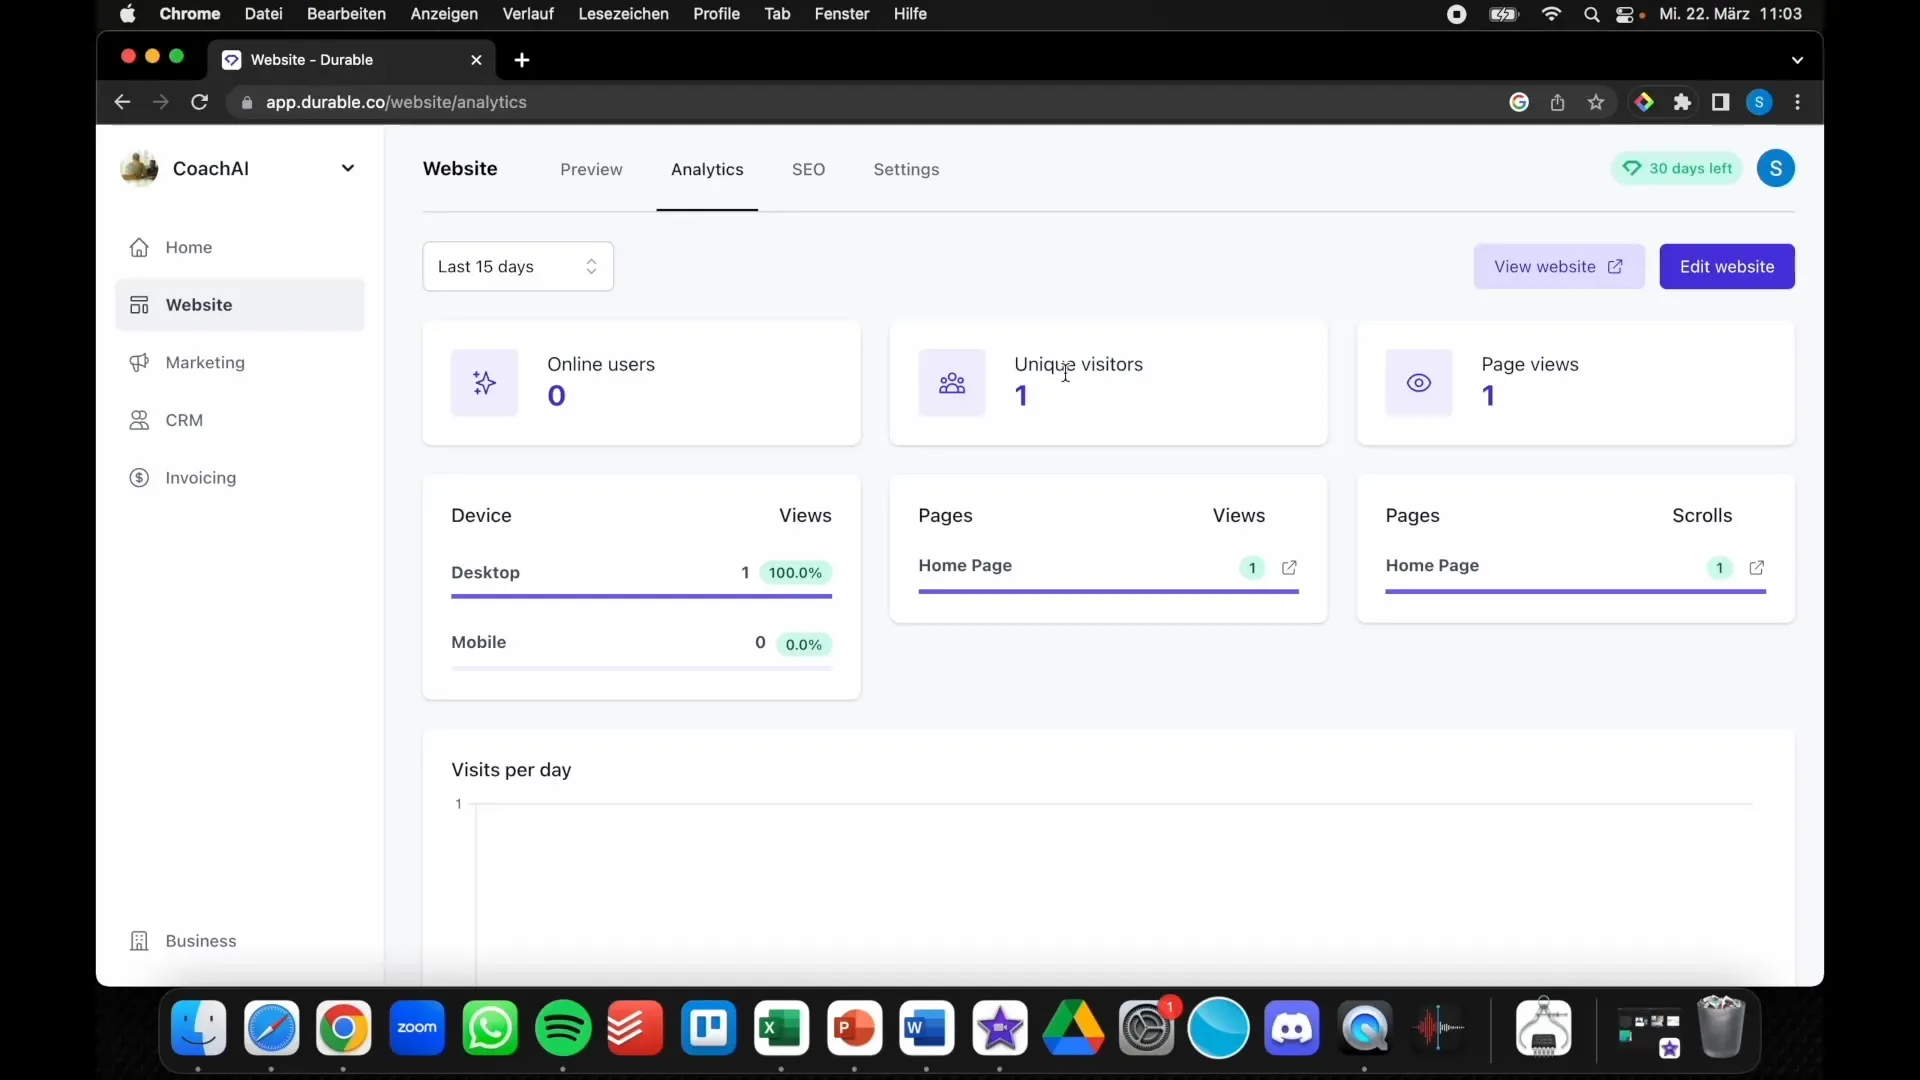This screenshot has height=1080, width=1920.
Task: Click the 0.0% Mobile percentage badge
Action: point(804,645)
